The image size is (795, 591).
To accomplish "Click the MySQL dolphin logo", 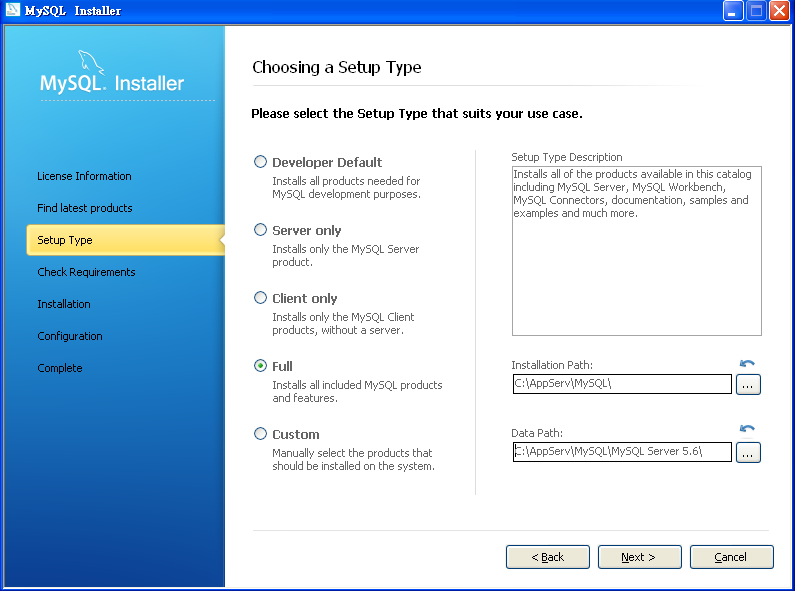I will (x=91, y=63).
